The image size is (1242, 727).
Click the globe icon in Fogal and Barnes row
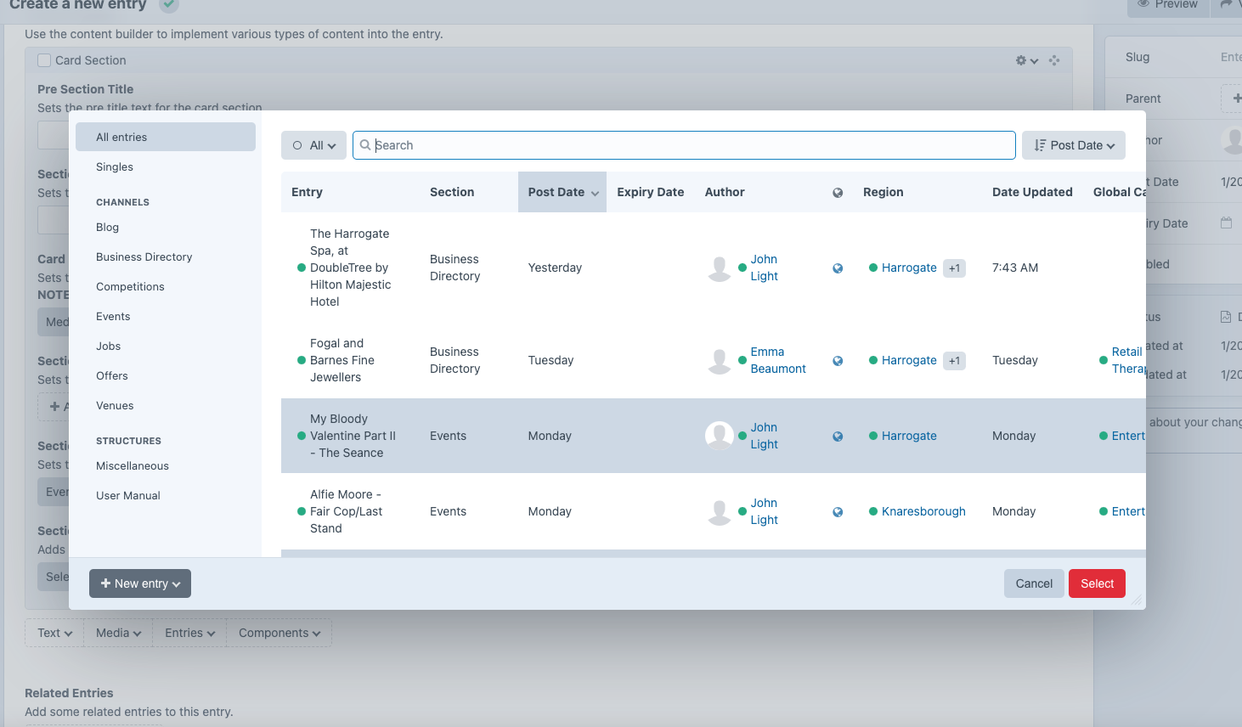point(838,361)
